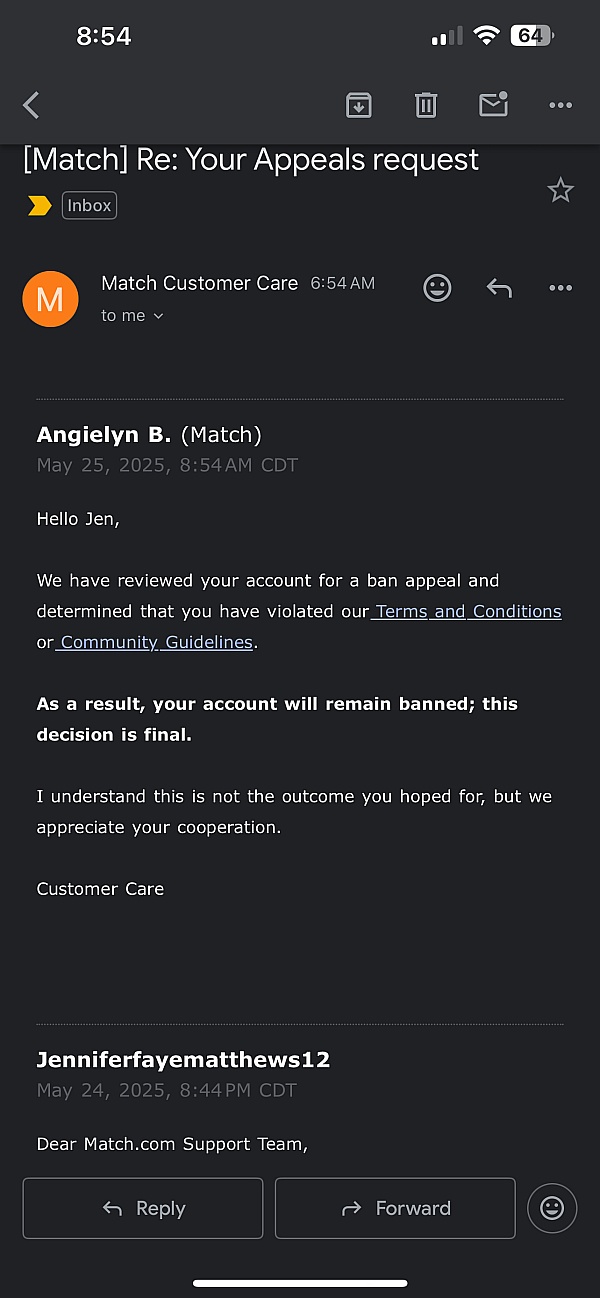The image size is (600, 1298).
Task: Tap the Match Customer Care sender name
Action: point(199,283)
